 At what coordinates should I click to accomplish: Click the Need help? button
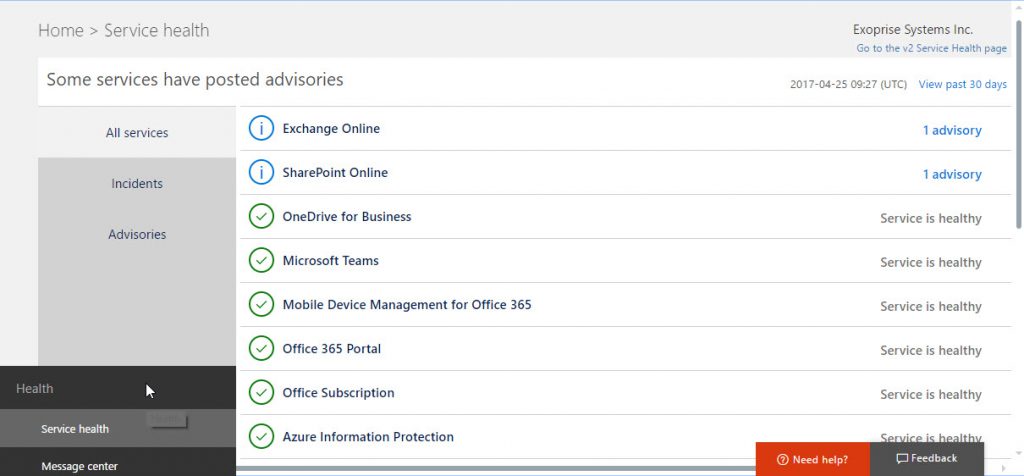point(812,459)
